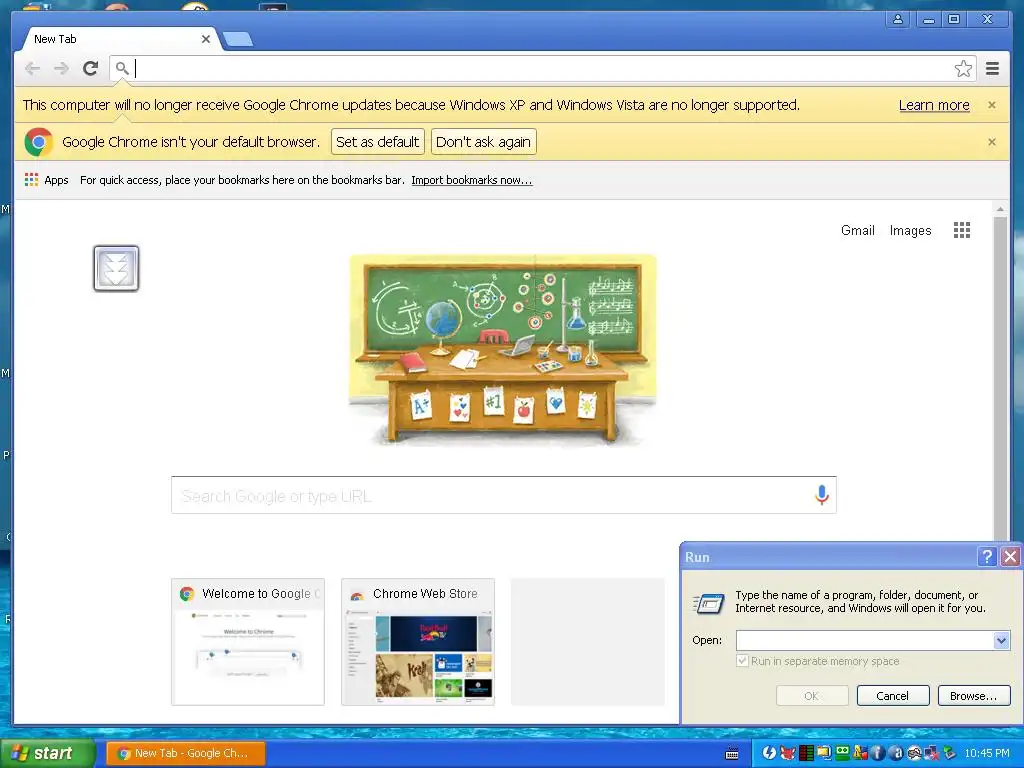Viewport: 1024px width, 768px height.
Task: Click the Set as default button
Action: click(377, 142)
